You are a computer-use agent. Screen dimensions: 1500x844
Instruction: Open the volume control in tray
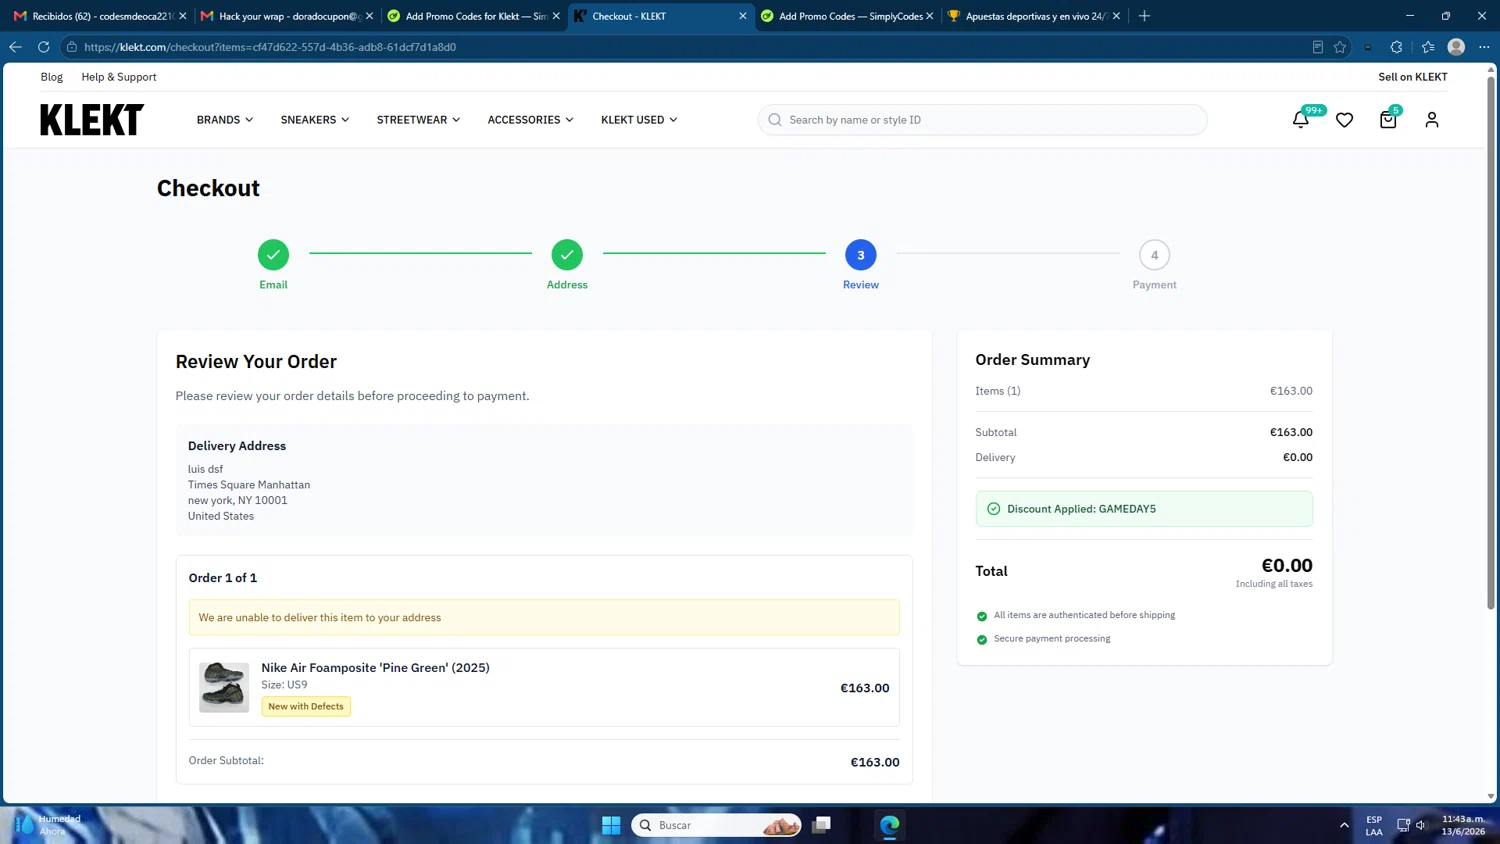(1421, 825)
